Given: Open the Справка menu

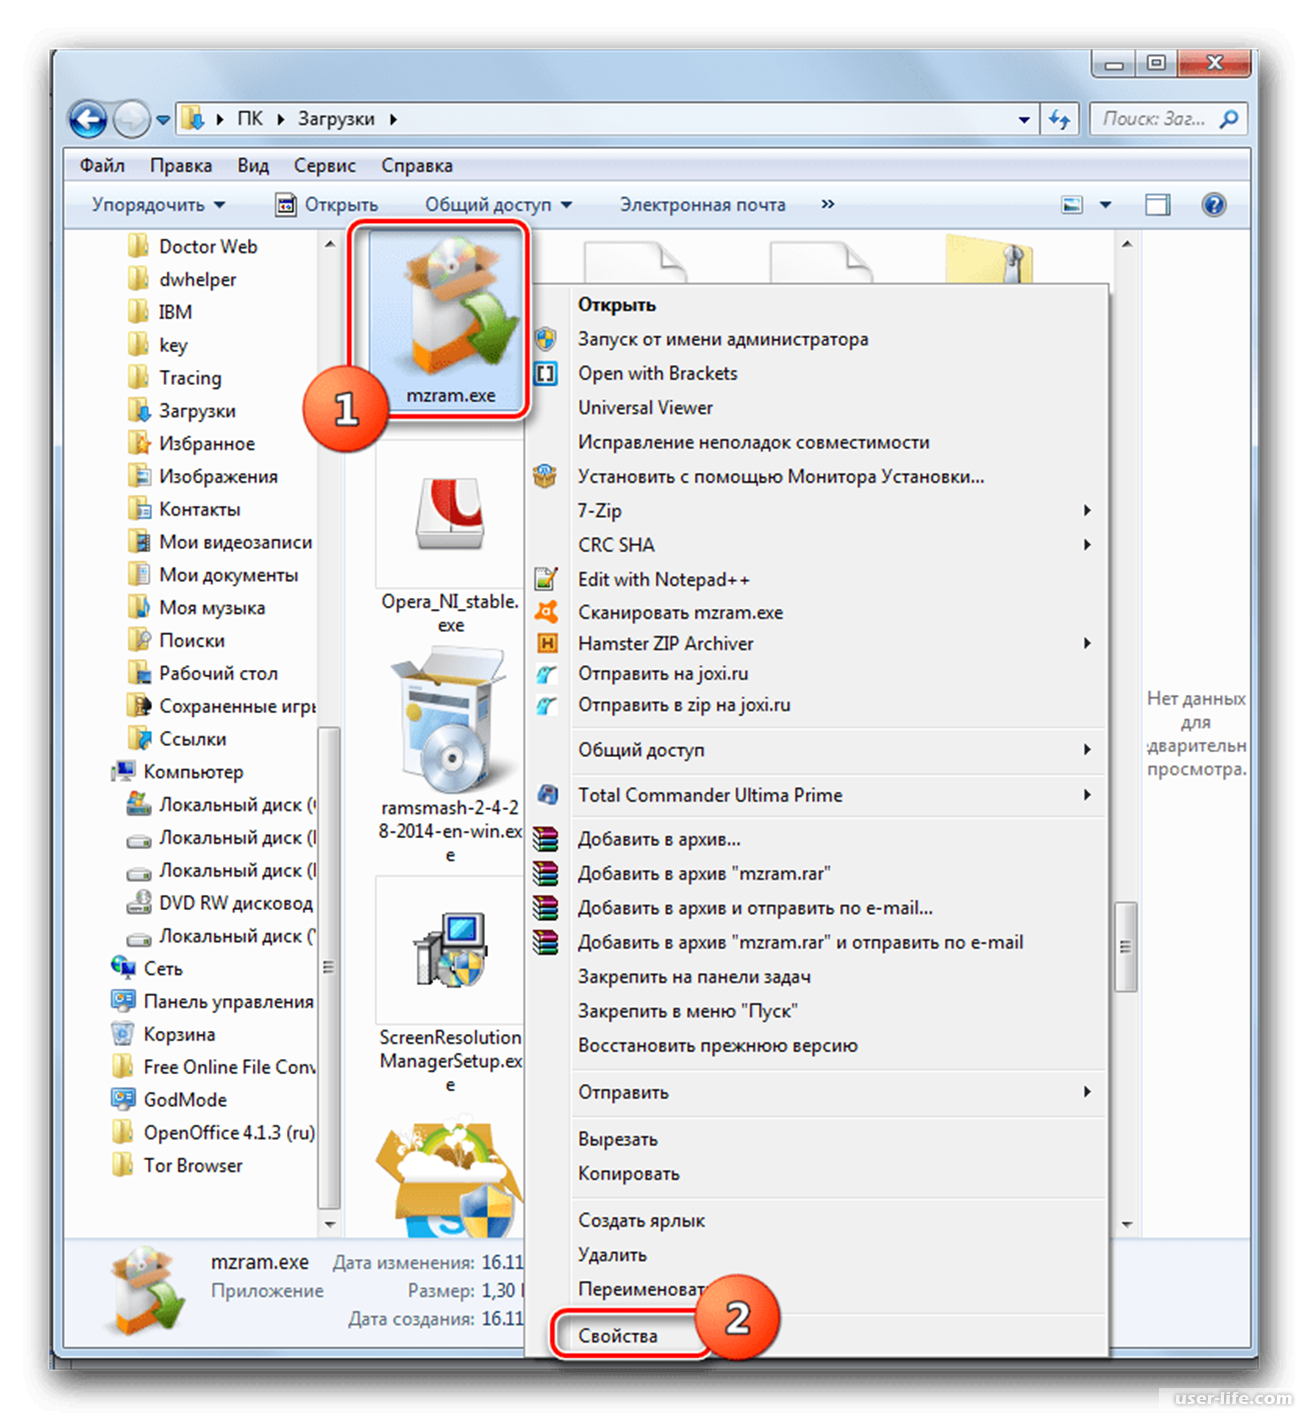Looking at the screenshot, I should 417,165.
